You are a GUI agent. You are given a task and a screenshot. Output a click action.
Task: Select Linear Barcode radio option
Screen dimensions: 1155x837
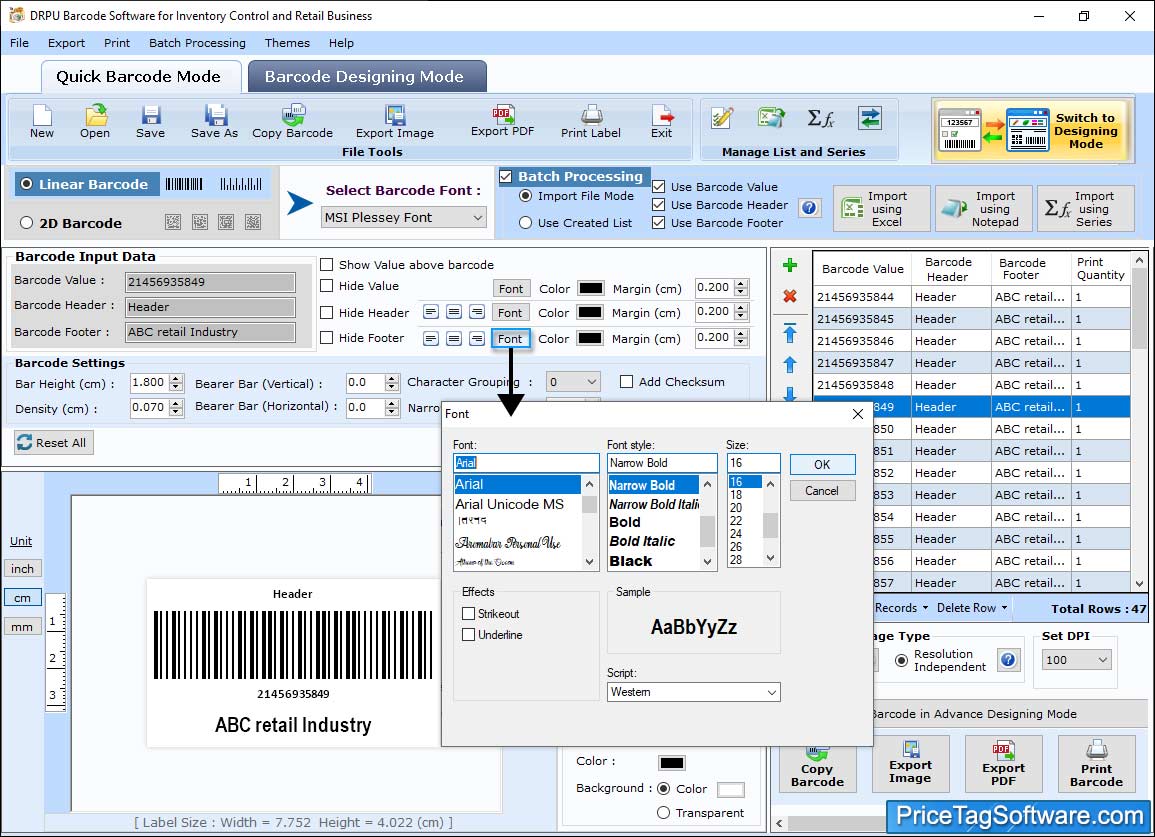pos(27,184)
